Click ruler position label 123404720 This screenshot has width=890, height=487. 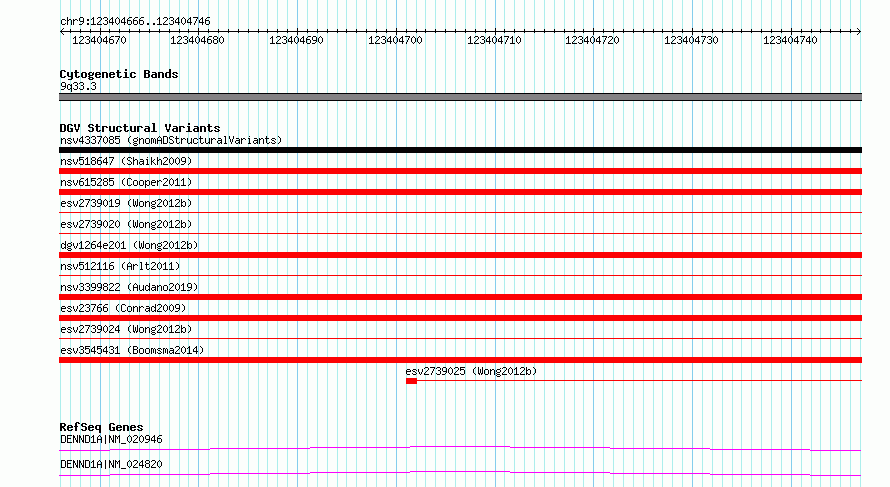tap(593, 40)
